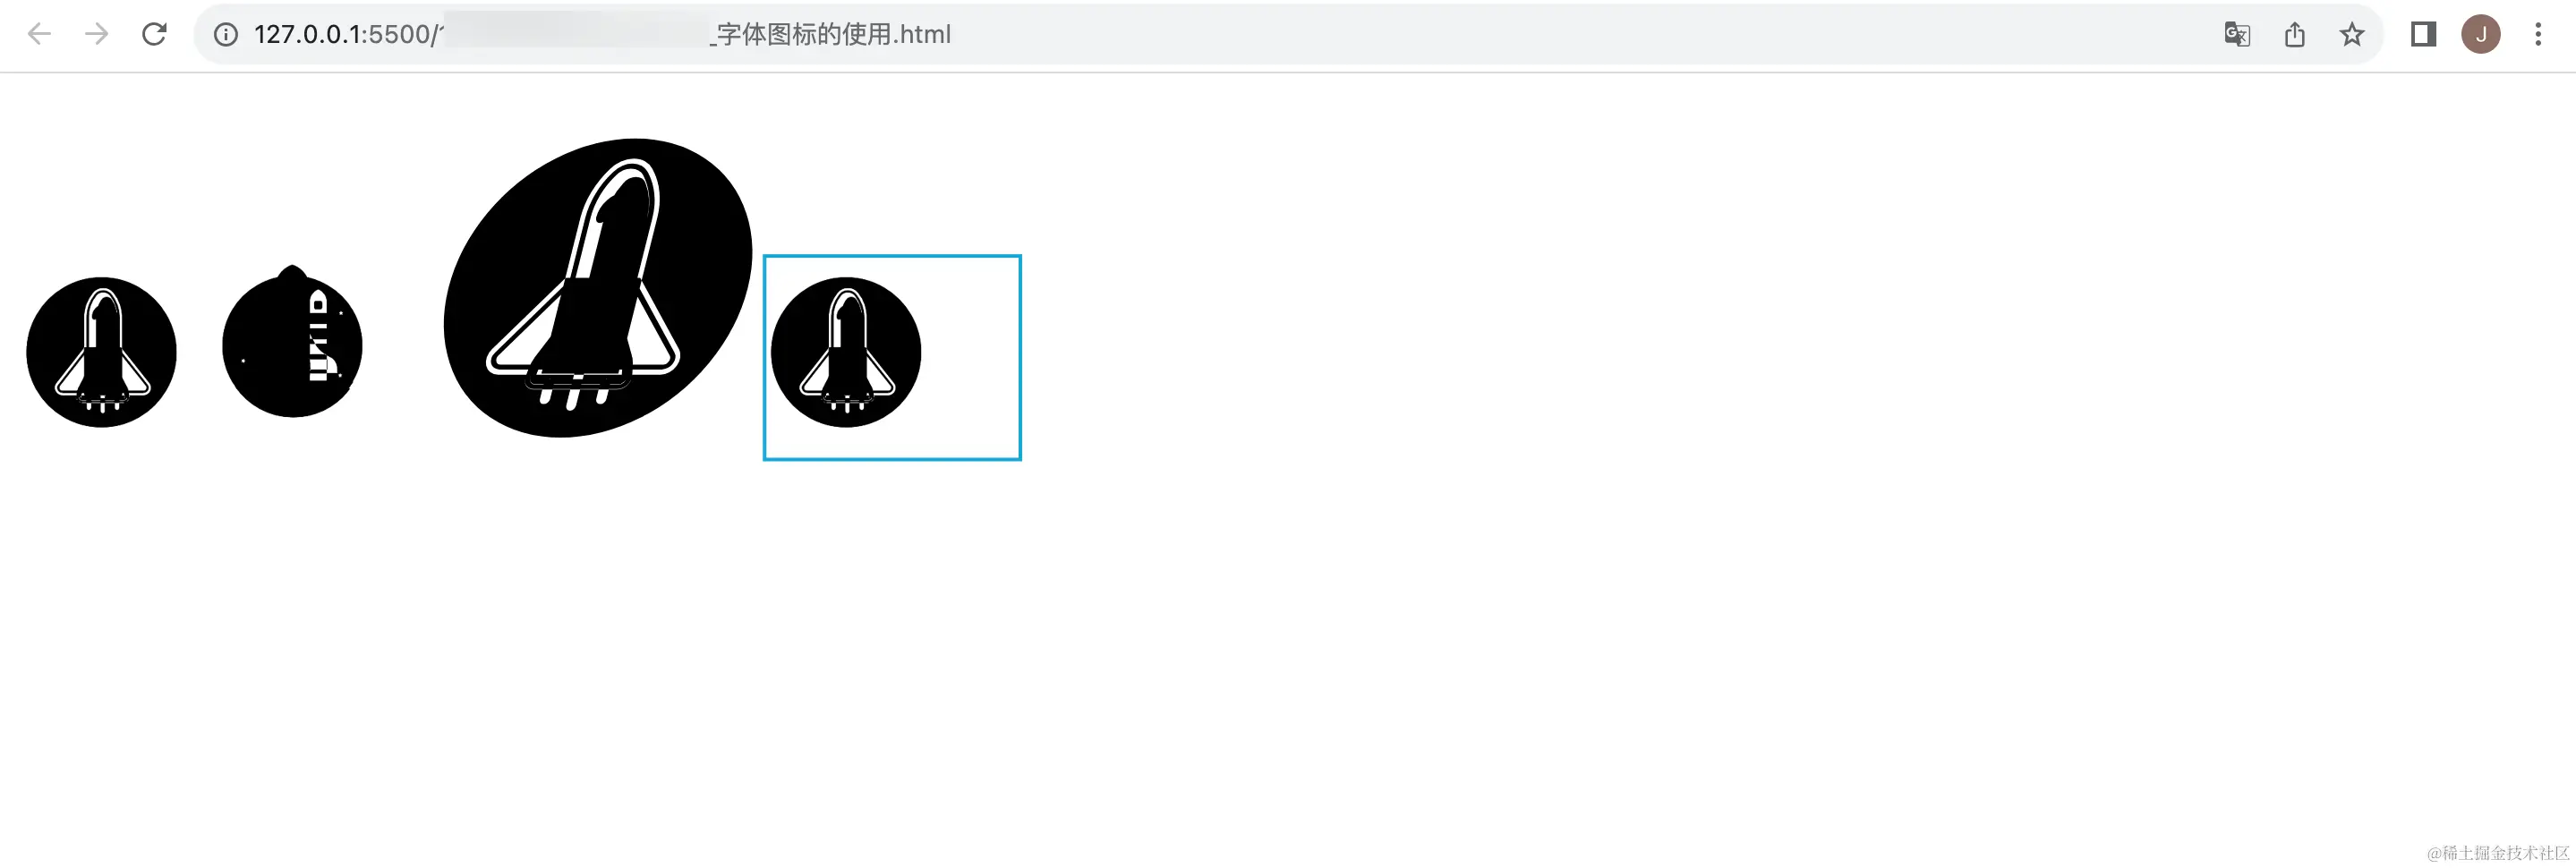Click the blurred portion of the URL
Screen dimensions: 2576x868
pyautogui.click(x=575, y=33)
